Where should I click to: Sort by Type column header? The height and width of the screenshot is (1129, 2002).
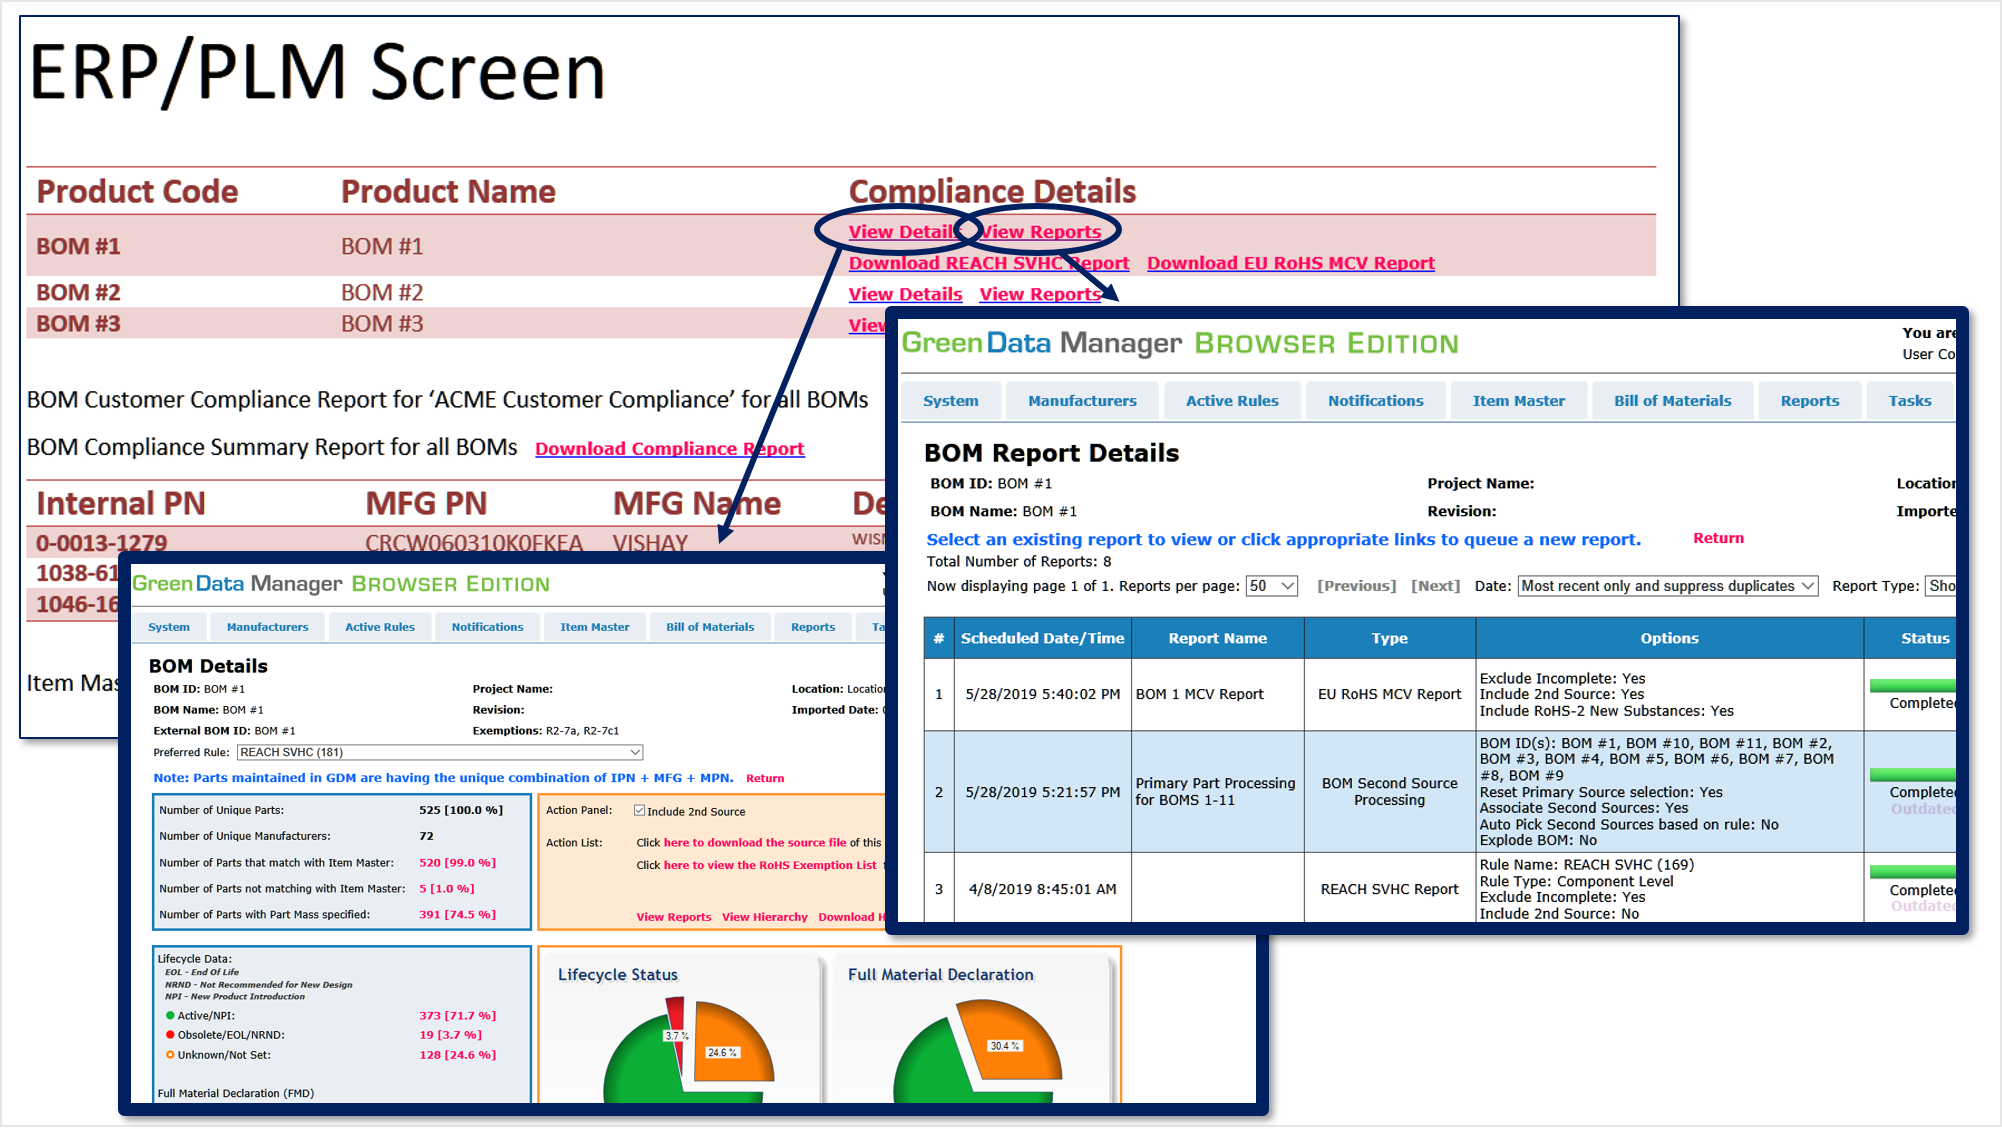point(1389,638)
